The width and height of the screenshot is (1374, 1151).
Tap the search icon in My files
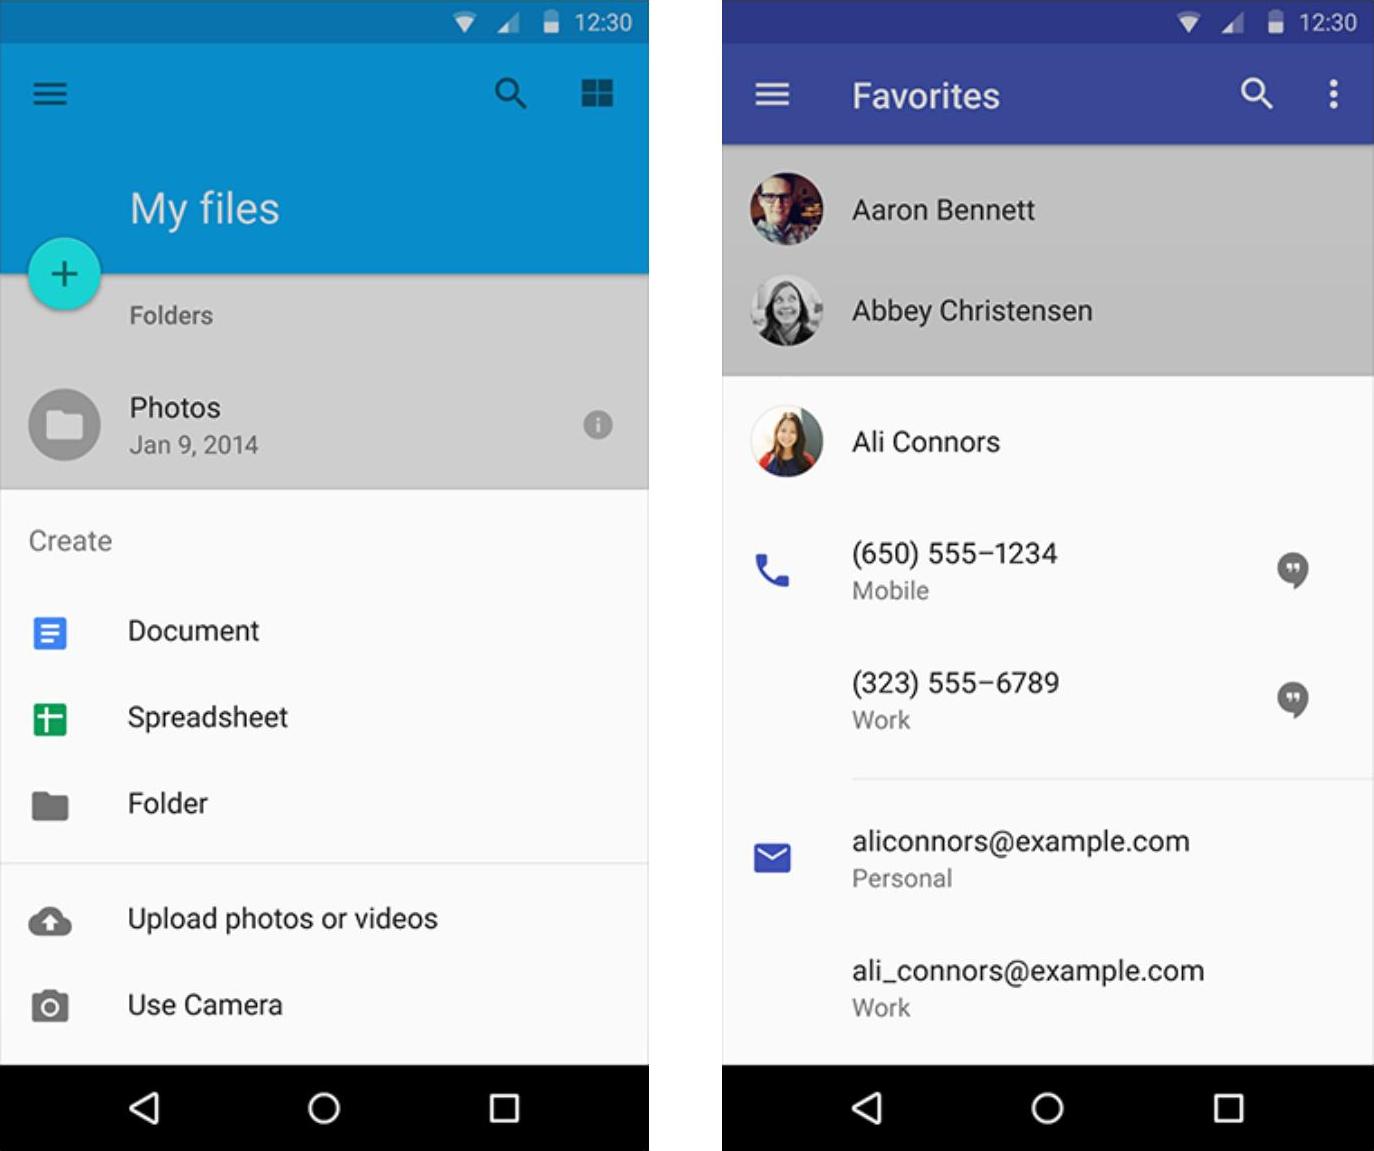pos(510,94)
